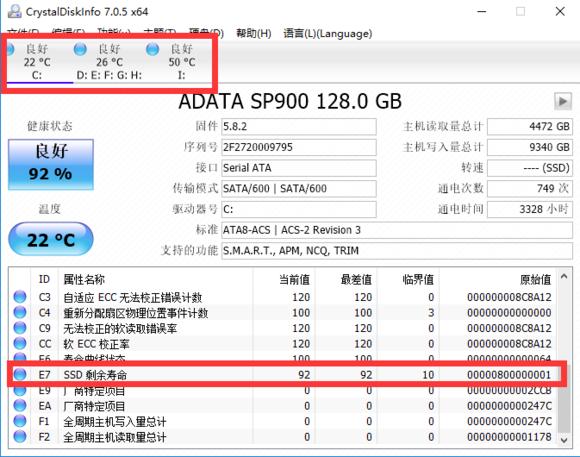The image size is (580, 457).
Task: Click the power on count 749 次
Action: 530,189
